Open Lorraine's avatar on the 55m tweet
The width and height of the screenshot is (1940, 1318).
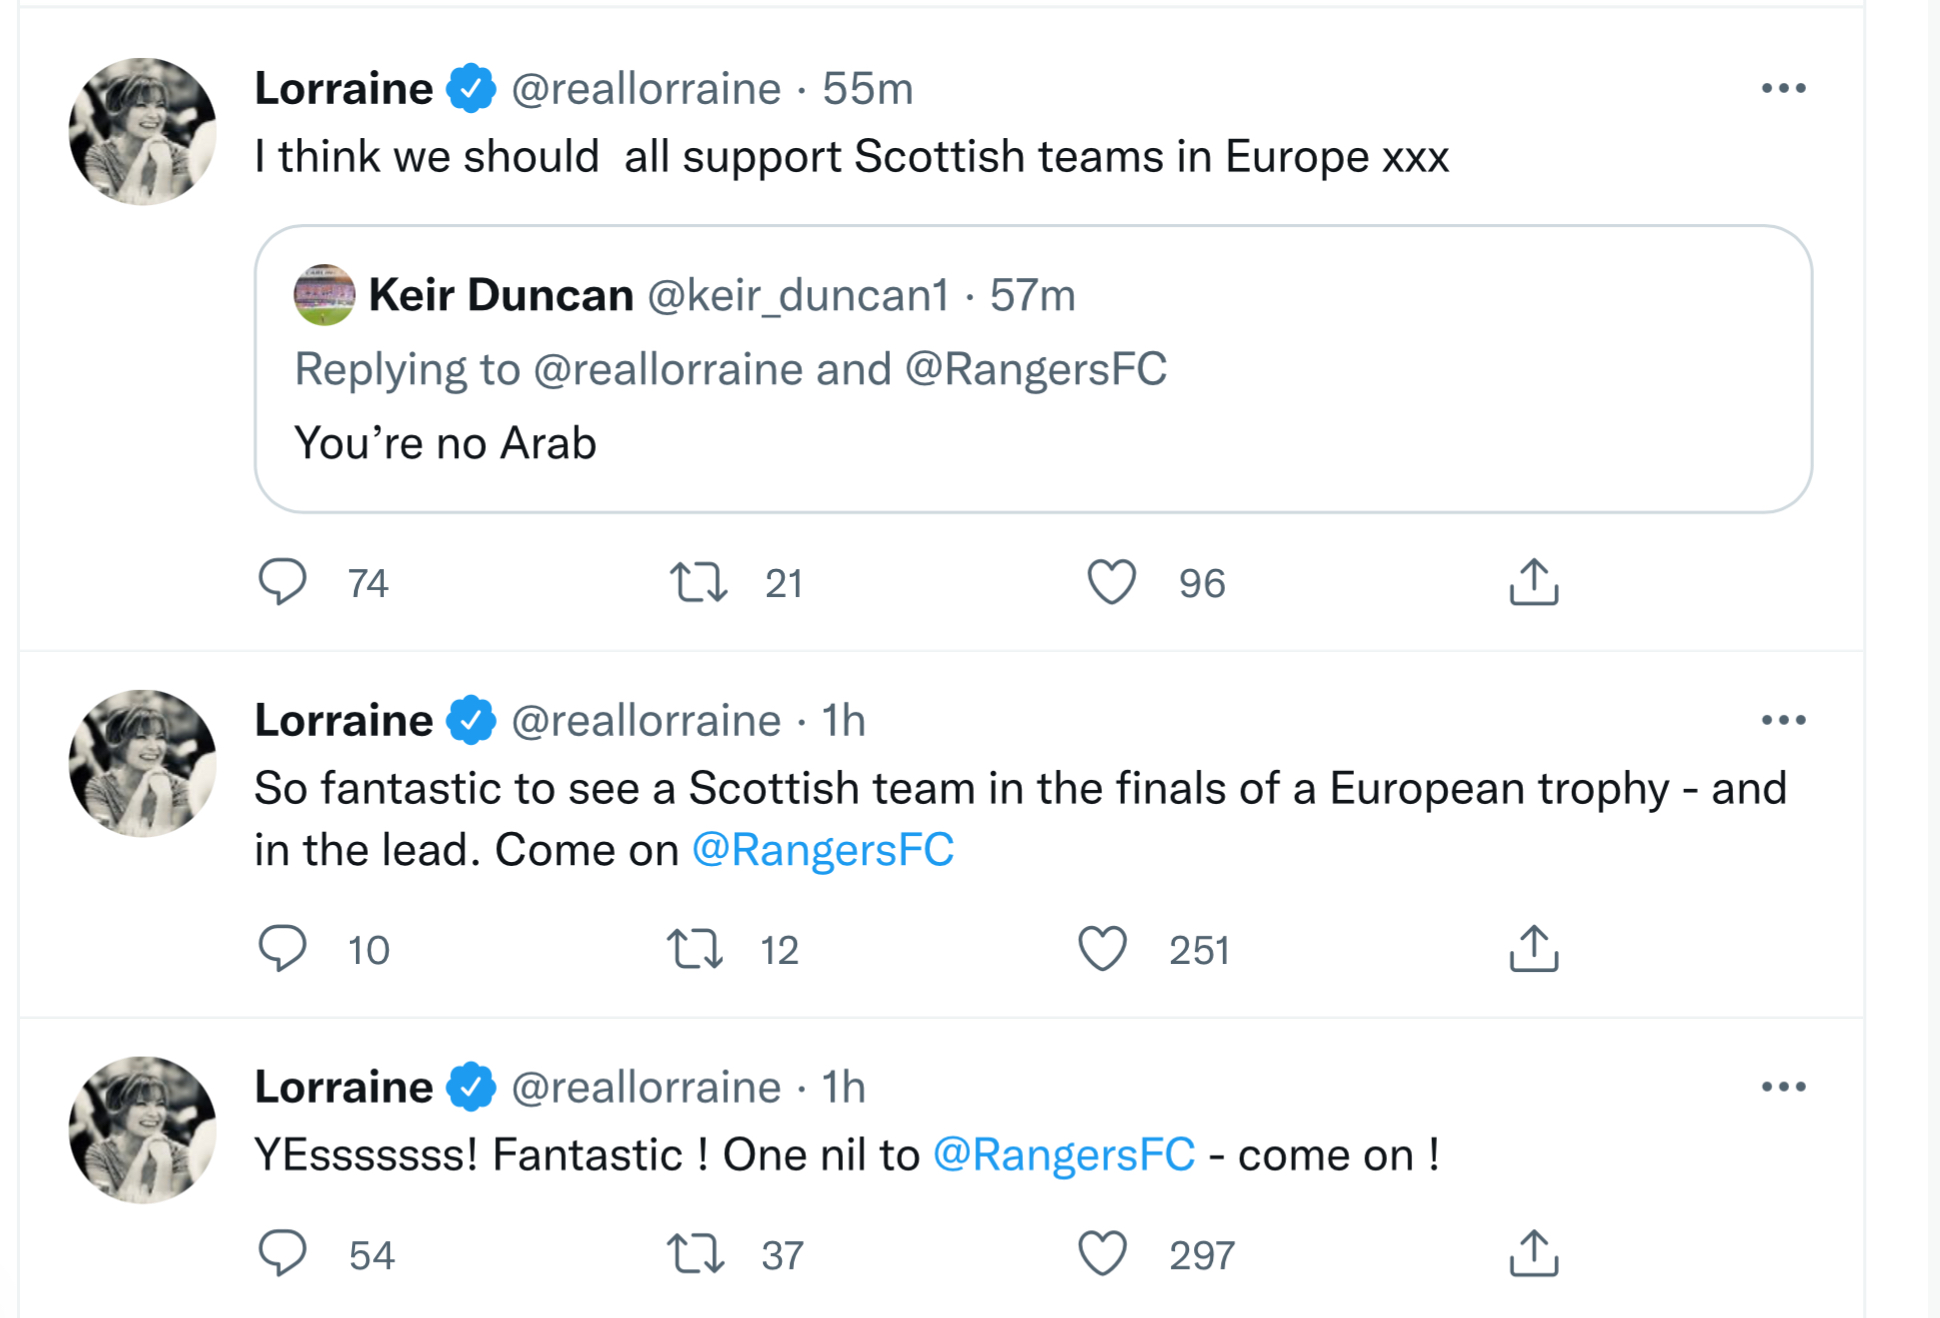(142, 132)
